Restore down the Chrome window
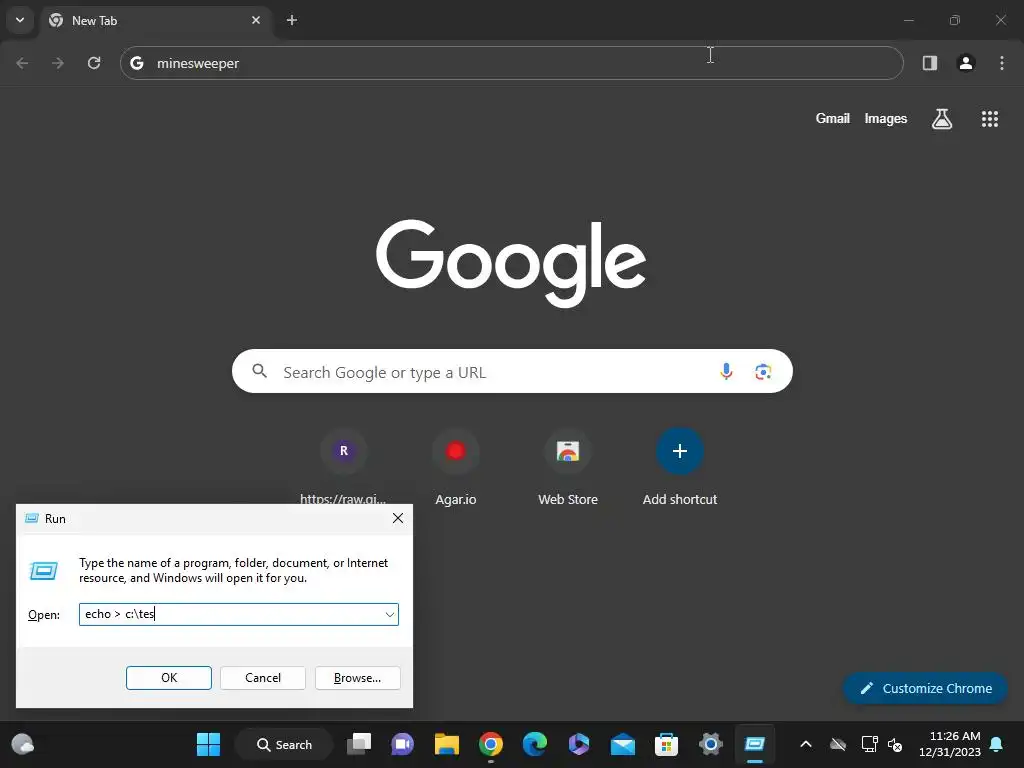1024x768 pixels. 954,20
